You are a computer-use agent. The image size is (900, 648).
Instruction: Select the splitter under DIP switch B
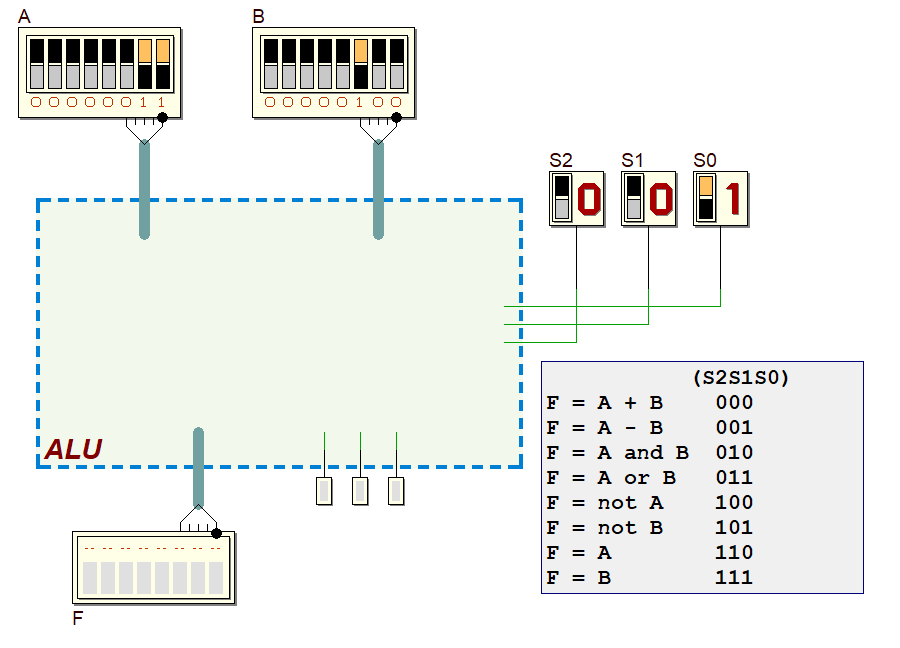(378, 129)
